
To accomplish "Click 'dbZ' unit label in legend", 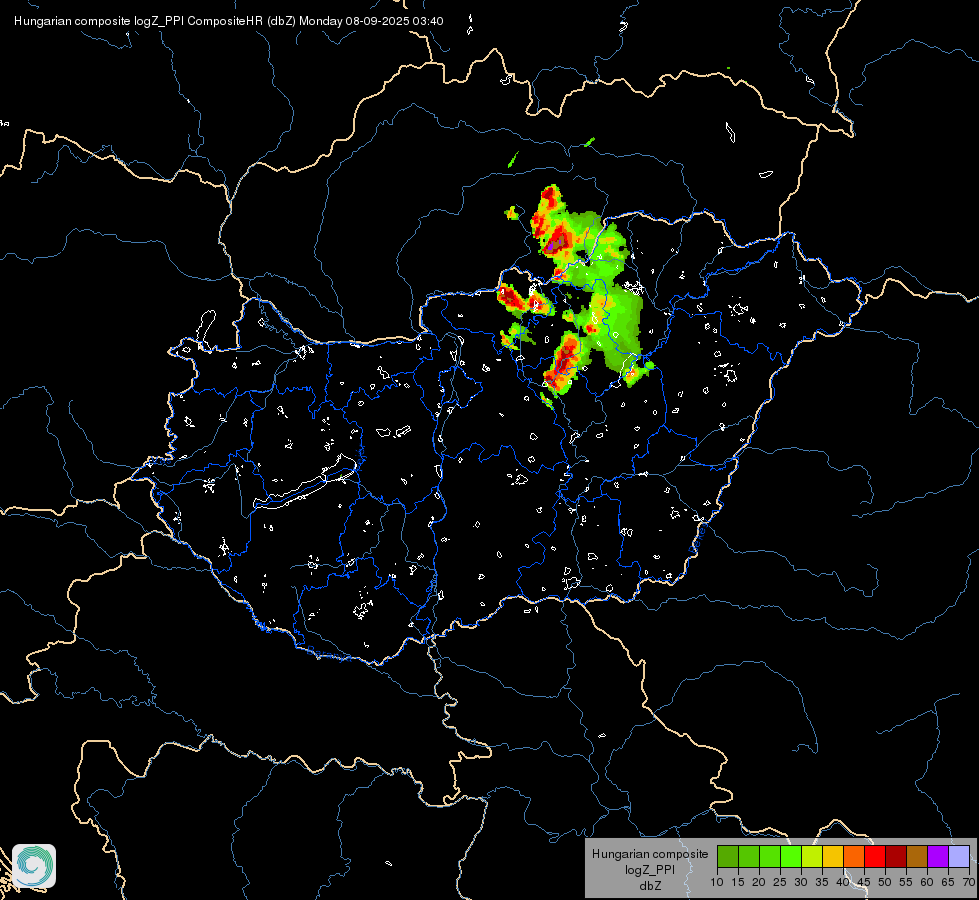I will [650, 886].
